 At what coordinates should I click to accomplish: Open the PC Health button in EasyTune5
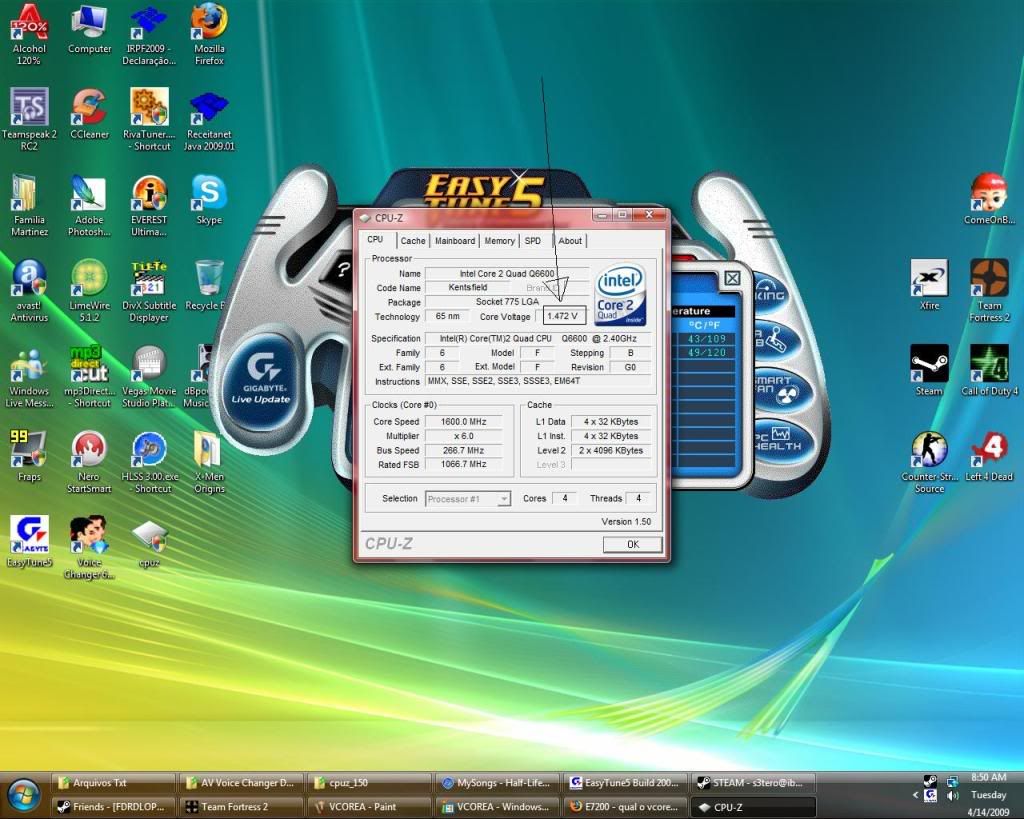780,442
